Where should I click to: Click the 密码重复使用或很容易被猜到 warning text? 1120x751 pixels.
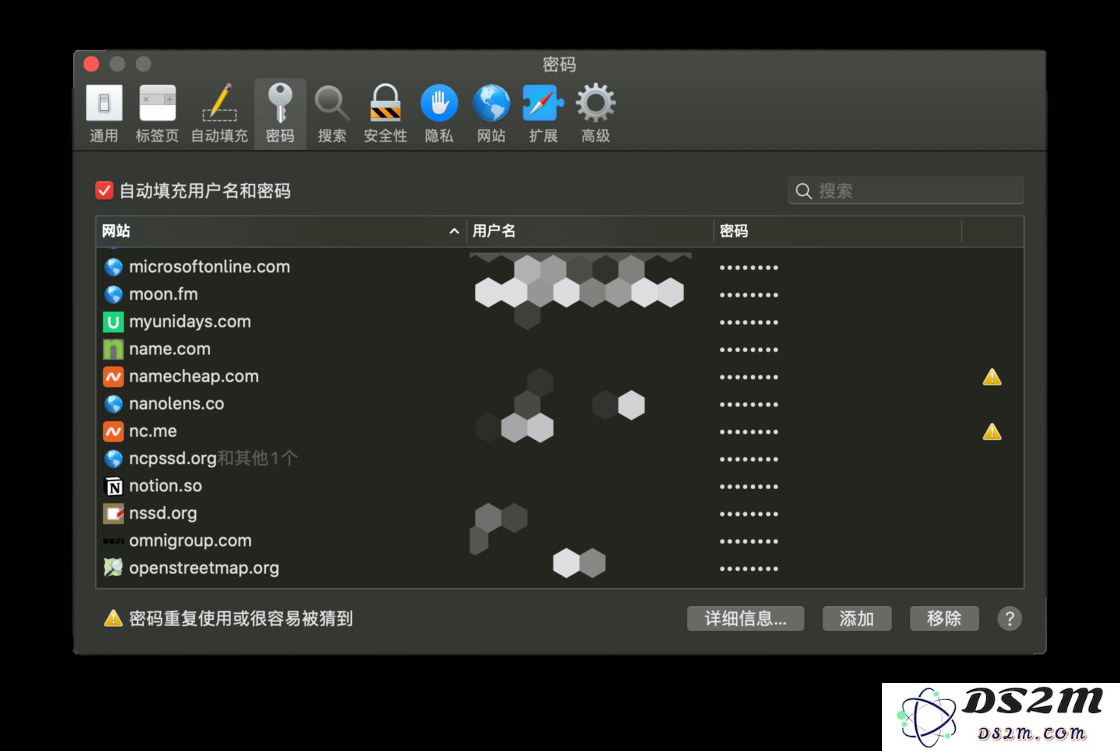241,619
